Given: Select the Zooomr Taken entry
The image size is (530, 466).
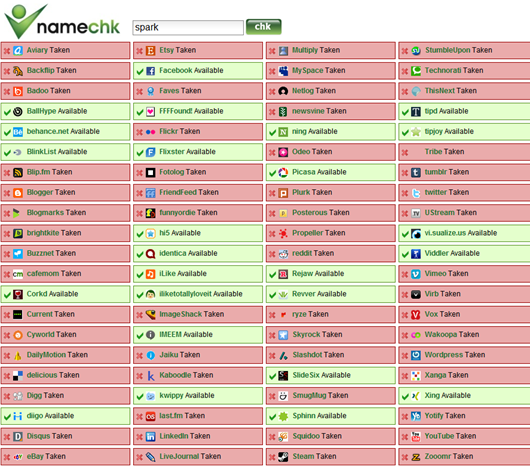Looking at the screenshot, I should tap(464, 457).
